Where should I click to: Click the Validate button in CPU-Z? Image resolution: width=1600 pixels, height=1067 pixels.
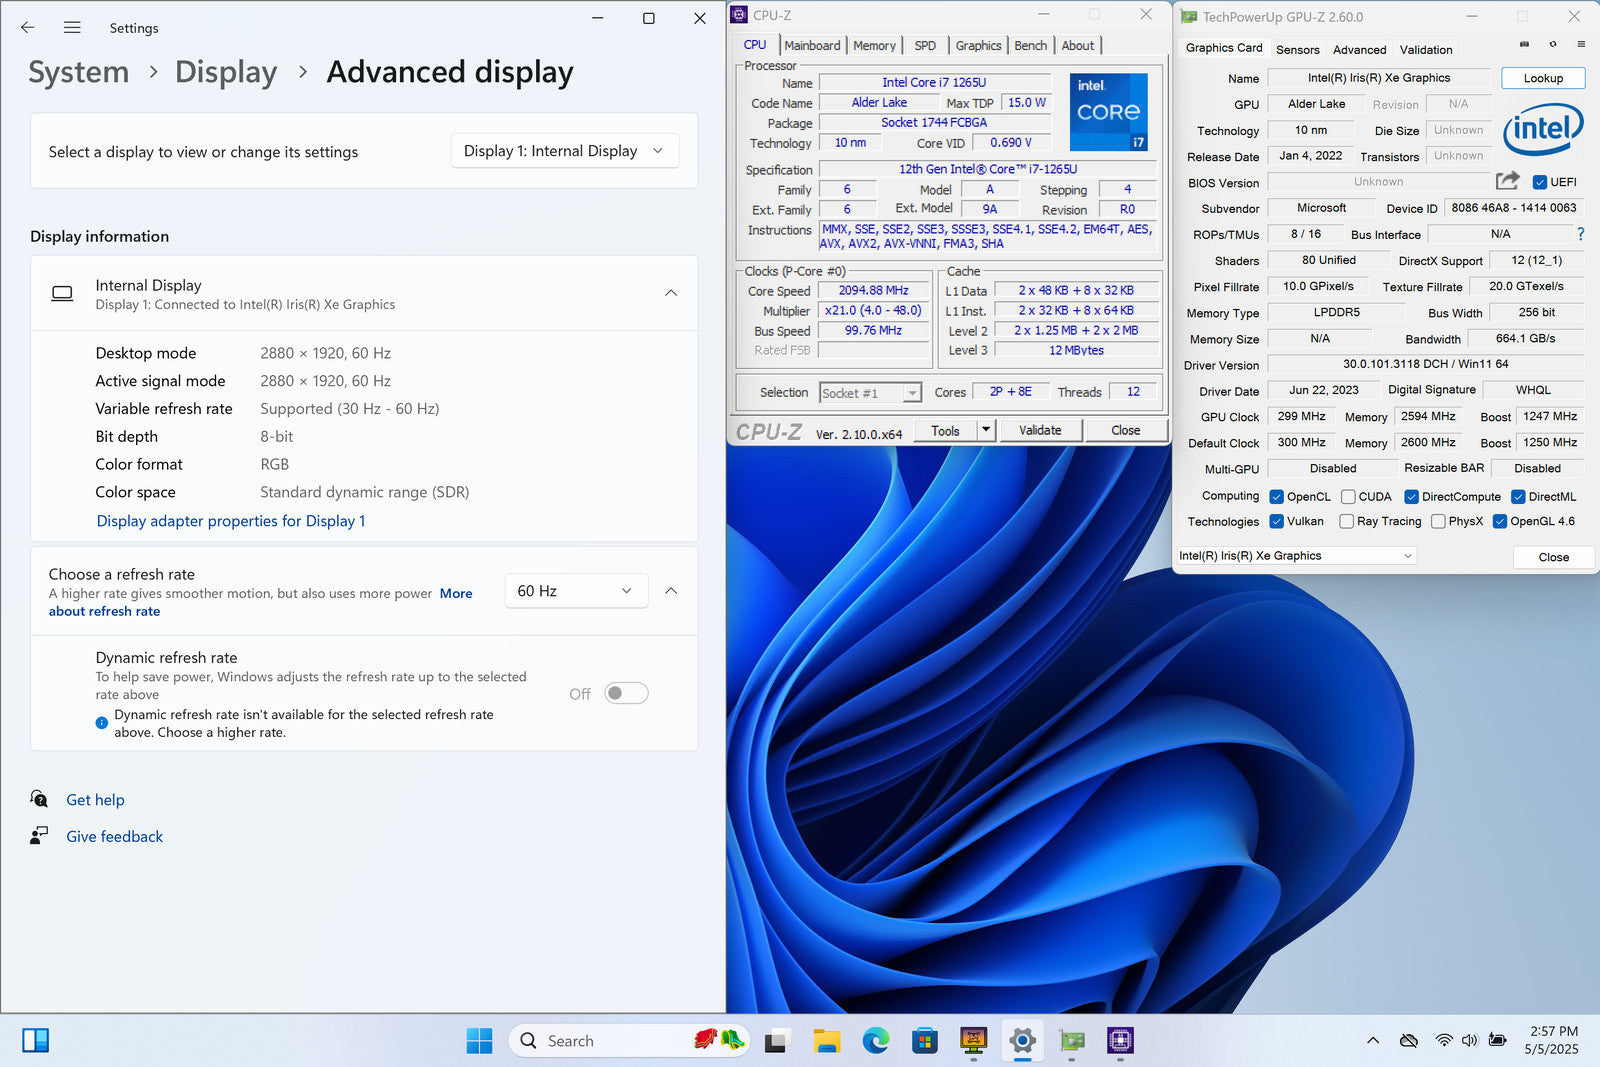pyautogui.click(x=1040, y=430)
